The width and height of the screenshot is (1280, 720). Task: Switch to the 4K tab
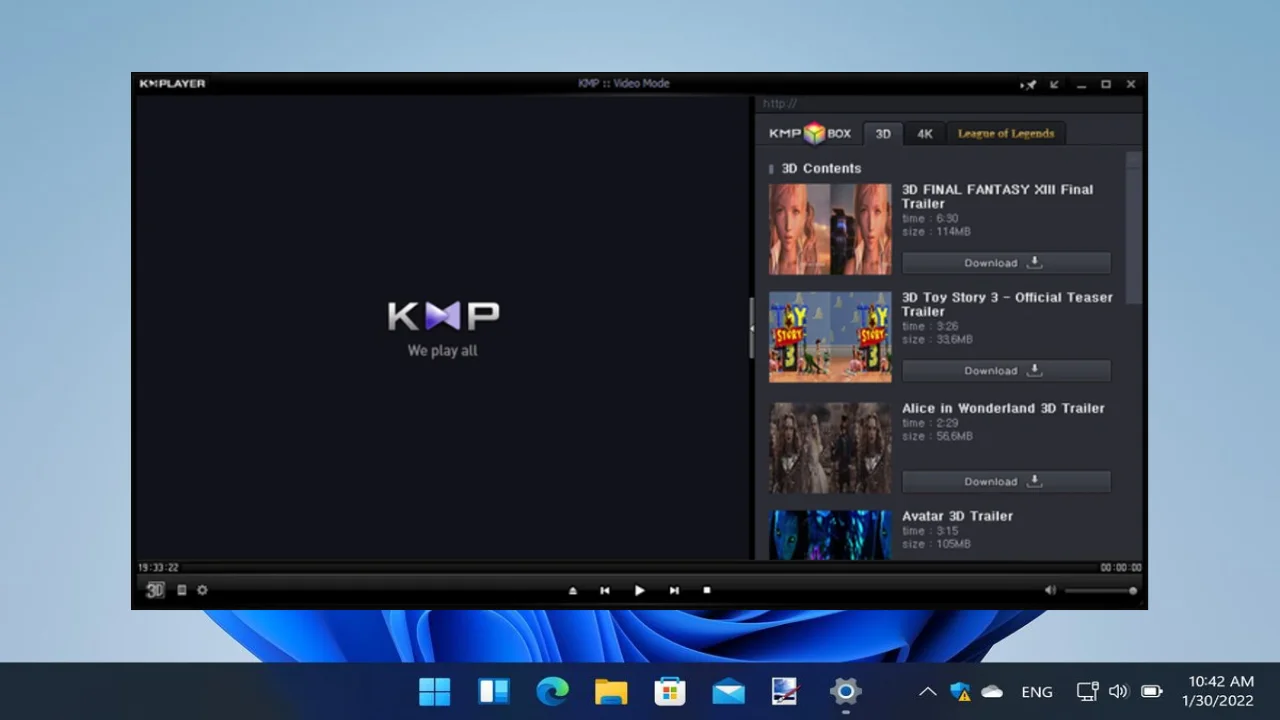pos(925,134)
